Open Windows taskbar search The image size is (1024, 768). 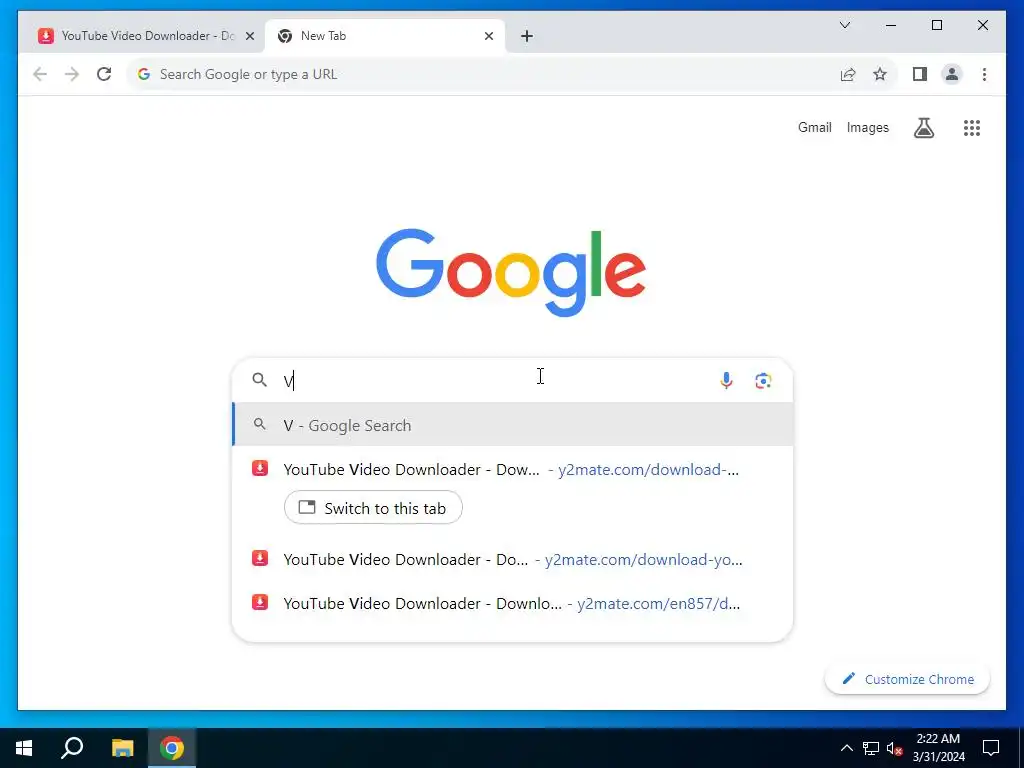(72, 748)
